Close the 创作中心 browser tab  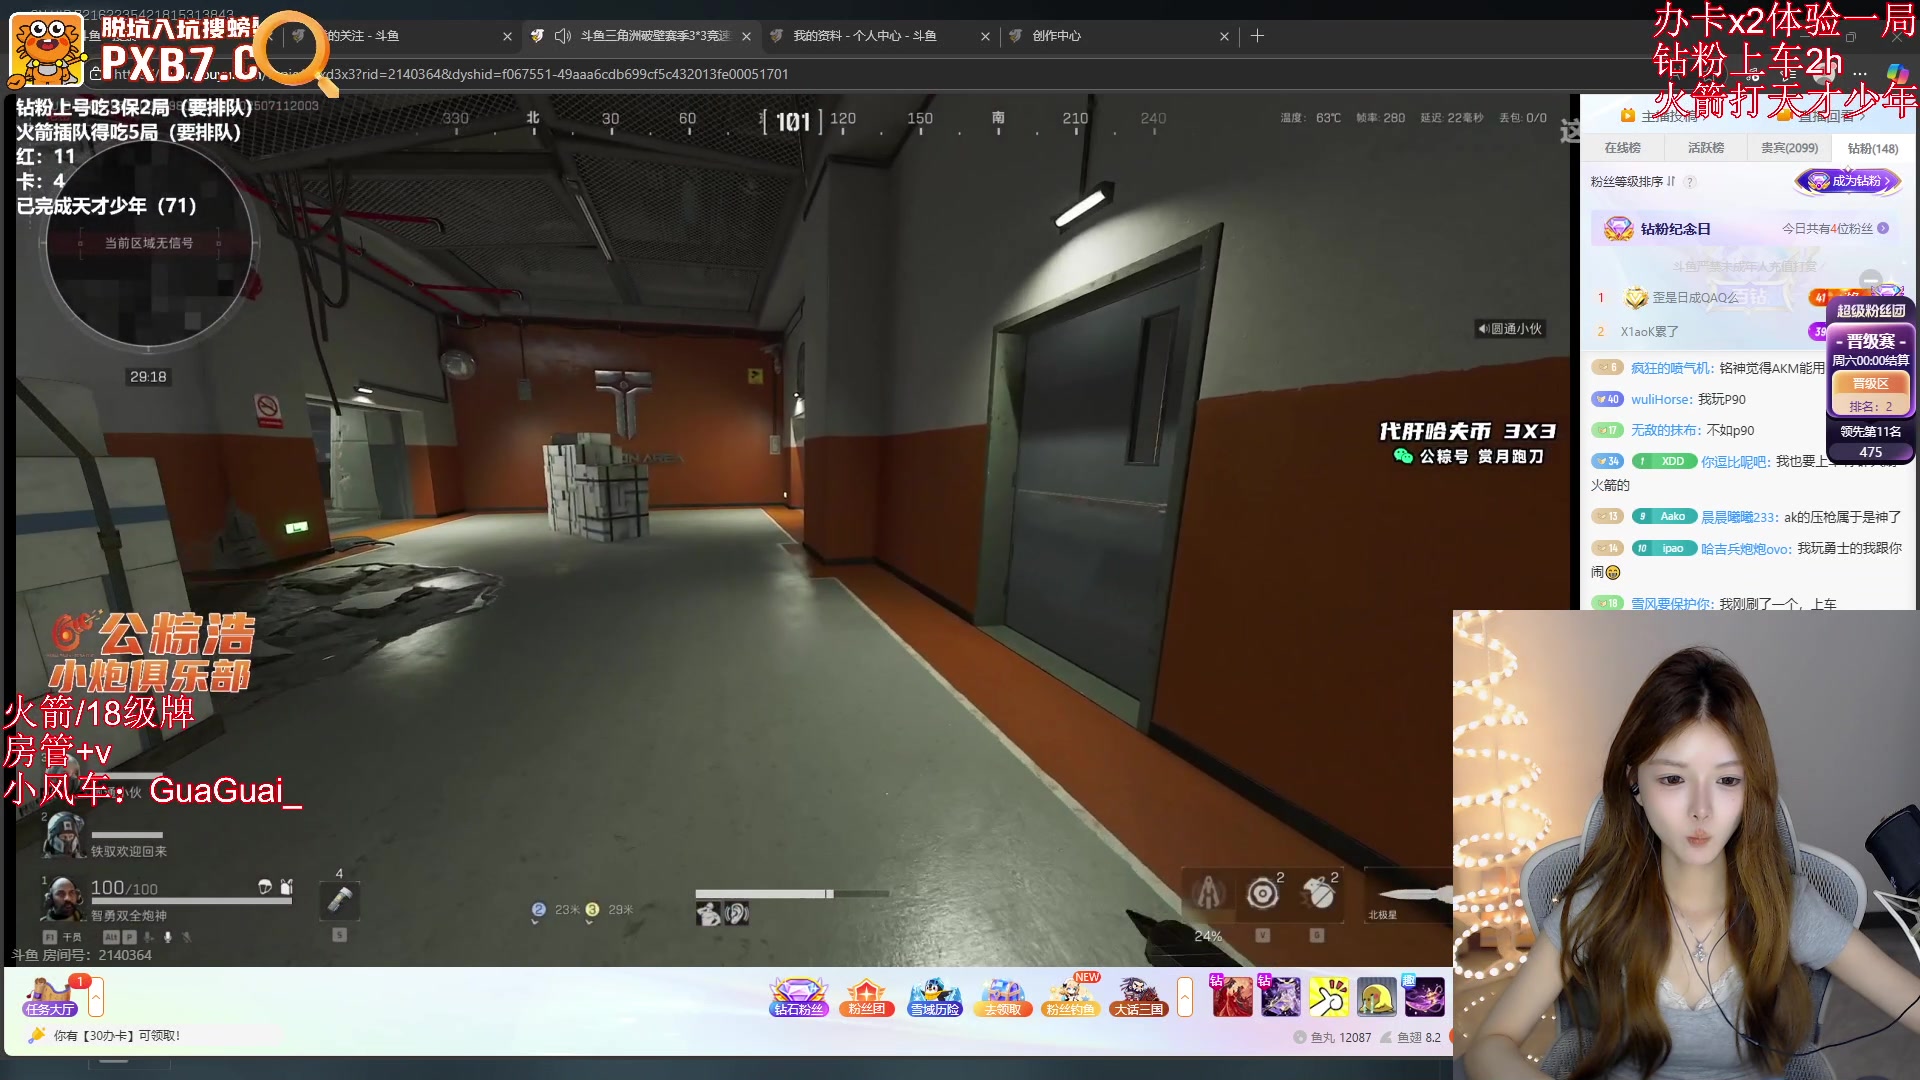(x=1224, y=36)
